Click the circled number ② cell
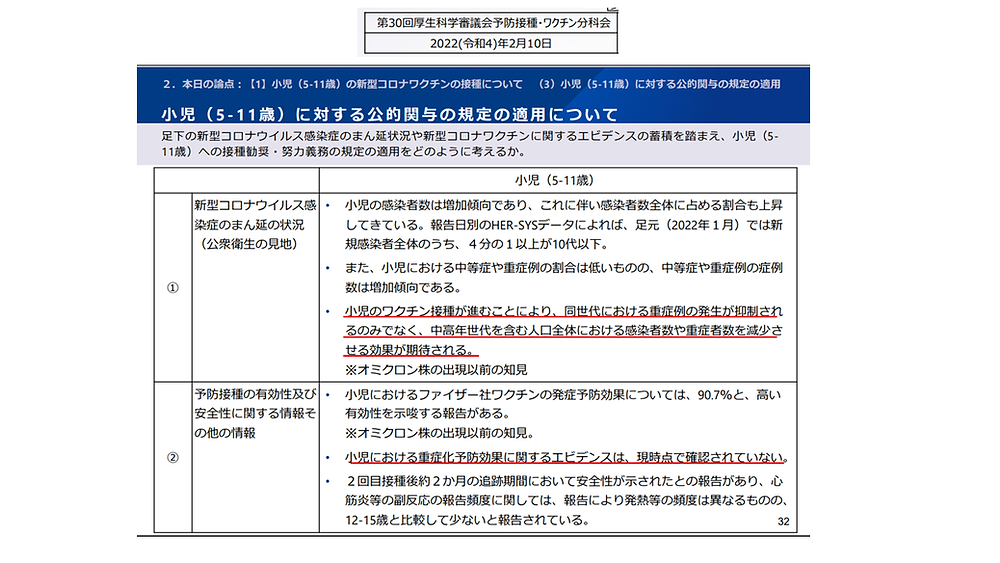The height and width of the screenshot is (563, 1000). [172, 457]
